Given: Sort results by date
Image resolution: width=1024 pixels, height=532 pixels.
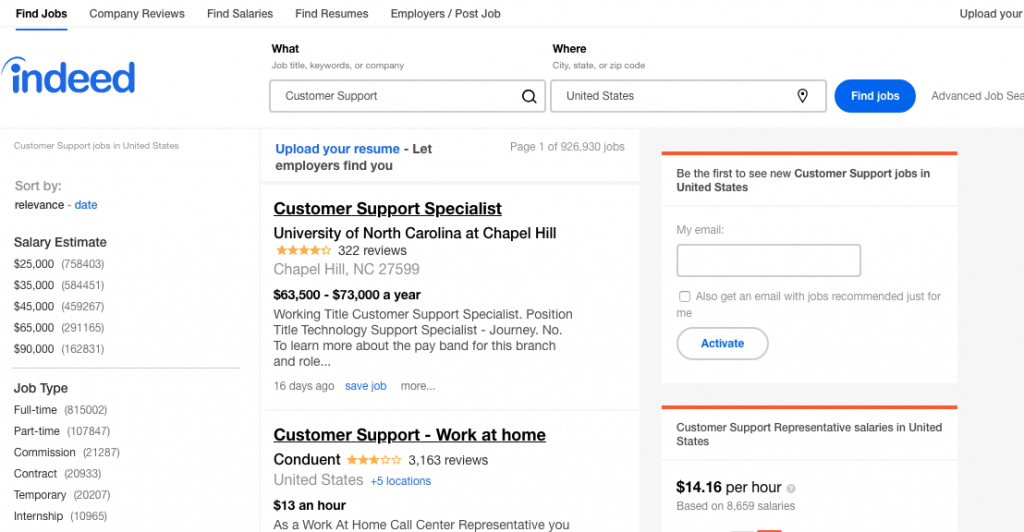Looking at the screenshot, I should [86, 205].
